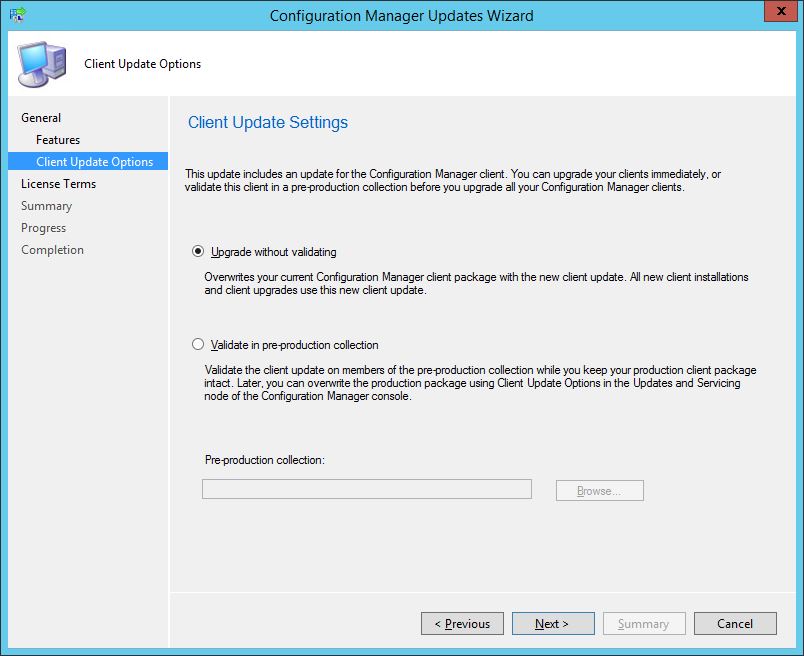Navigate to the Completion page
Screen dimensions: 804x656
click(52, 249)
